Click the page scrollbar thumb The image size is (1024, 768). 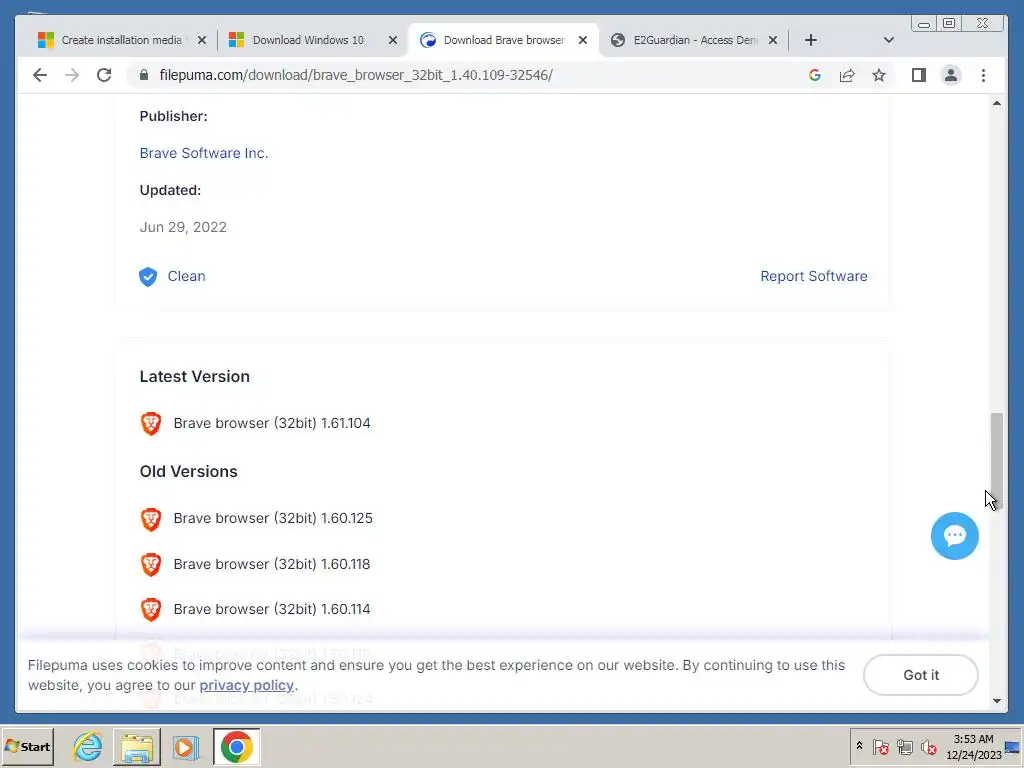tap(996, 459)
